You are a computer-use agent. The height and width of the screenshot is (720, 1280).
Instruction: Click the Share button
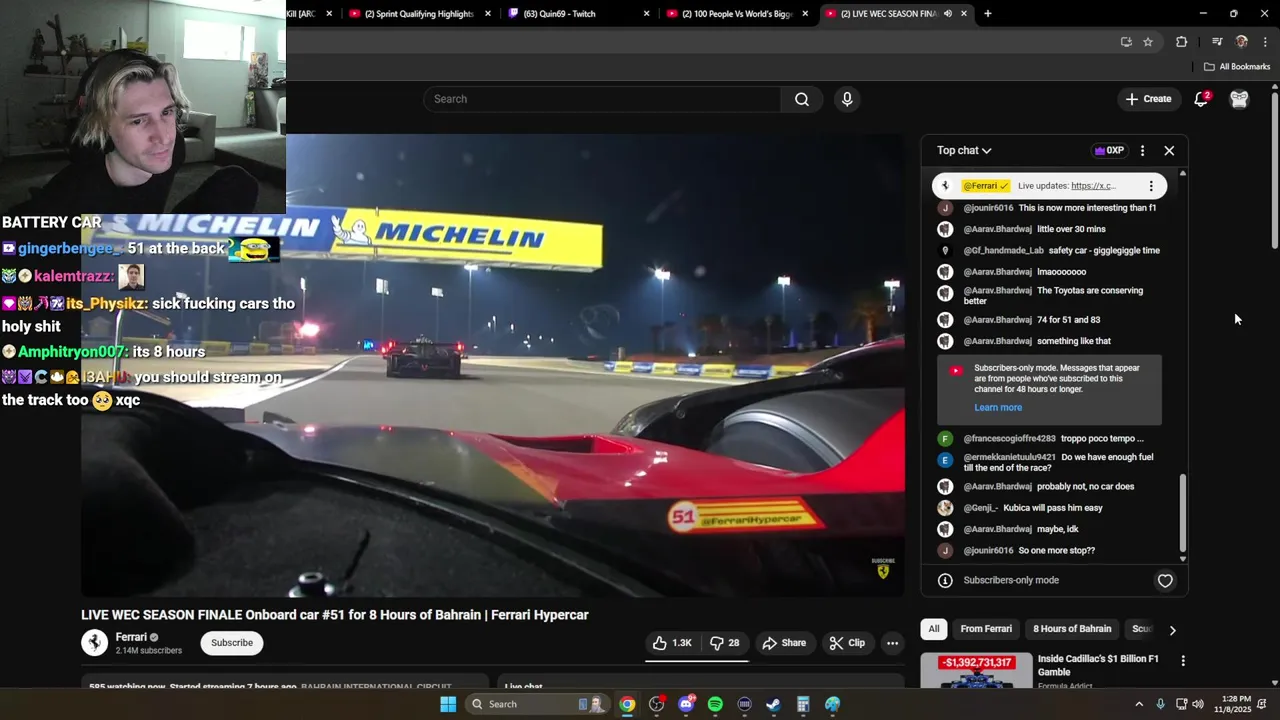[x=784, y=643]
